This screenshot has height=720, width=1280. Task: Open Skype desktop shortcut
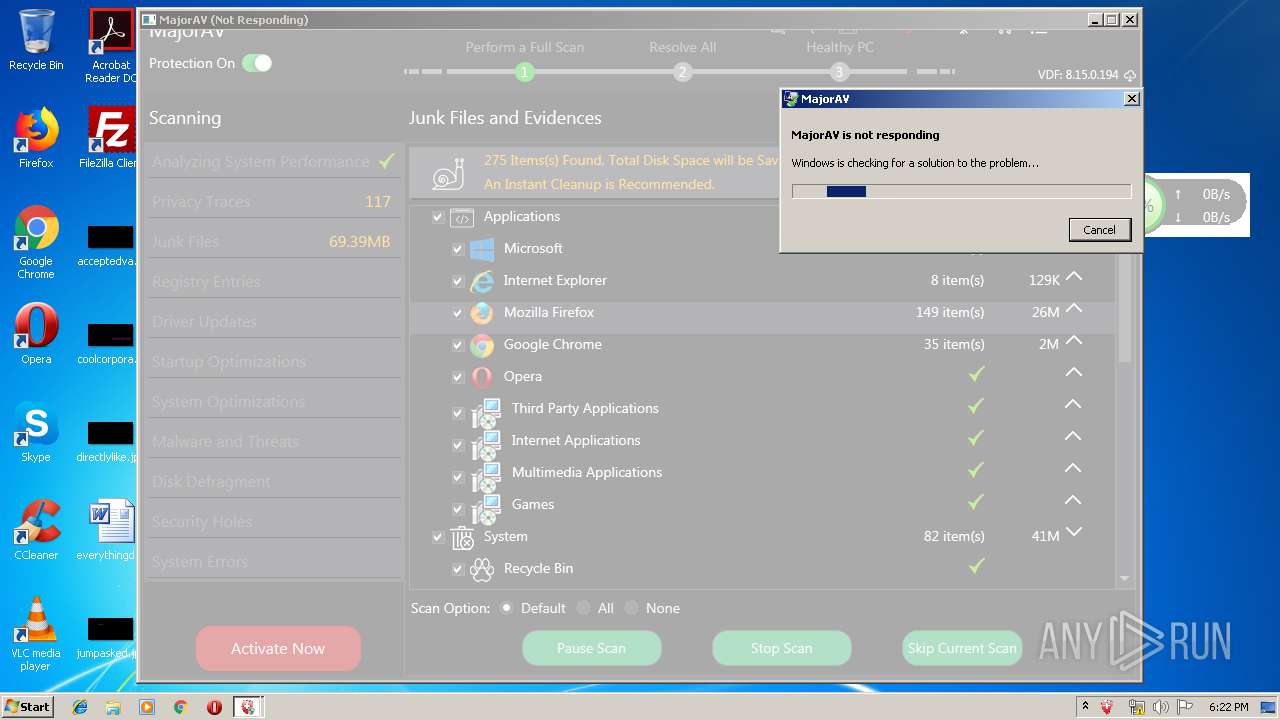coord(36,432)
